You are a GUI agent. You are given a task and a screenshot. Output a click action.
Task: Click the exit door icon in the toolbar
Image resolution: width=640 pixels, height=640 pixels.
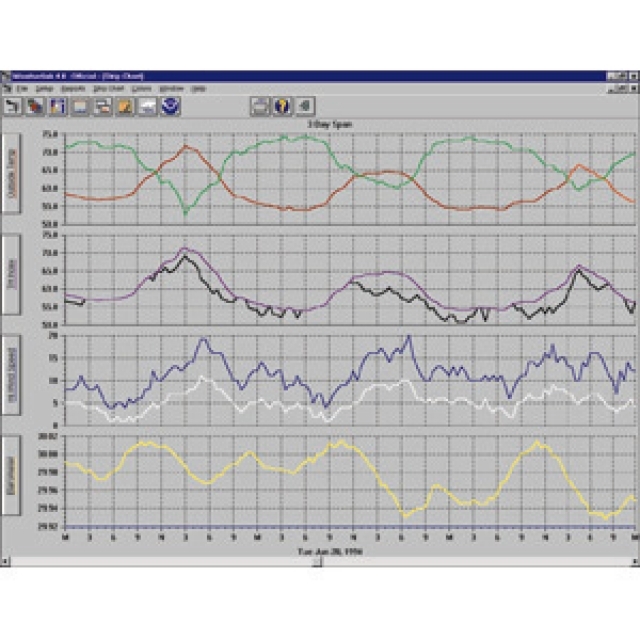(x=304, y=105)
